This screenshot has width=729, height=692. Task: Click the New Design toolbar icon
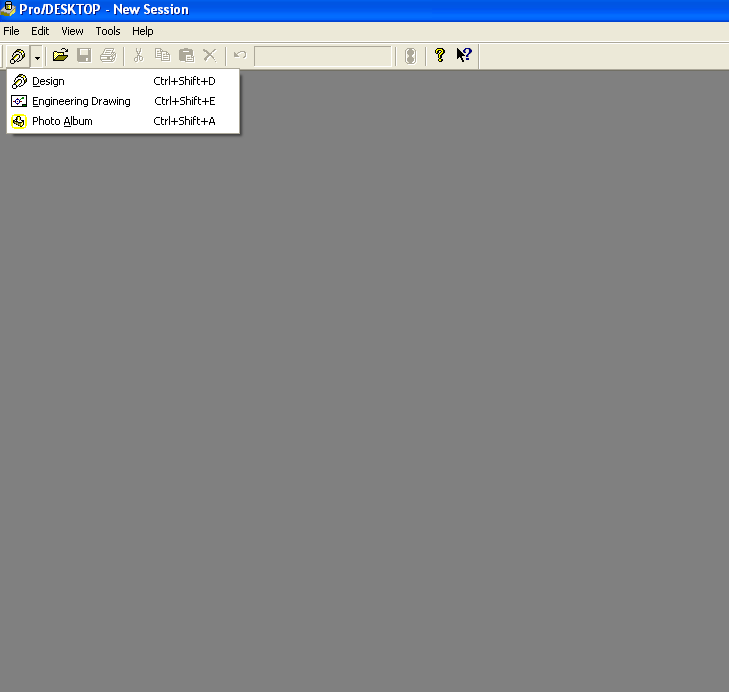[x=18, y=56]
